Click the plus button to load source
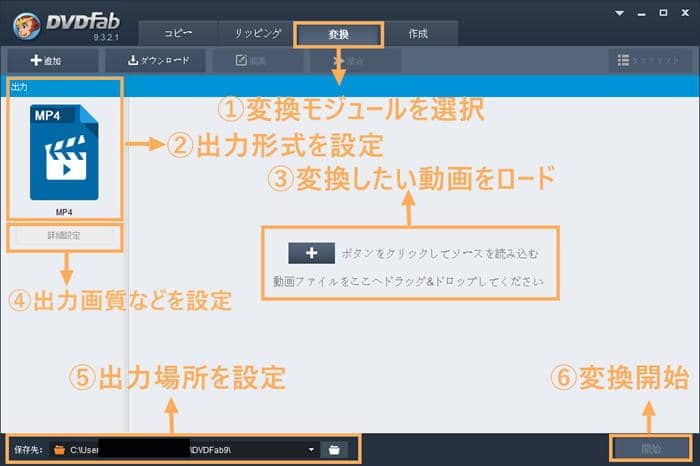 pyautogui.click(x=310, y=252)
